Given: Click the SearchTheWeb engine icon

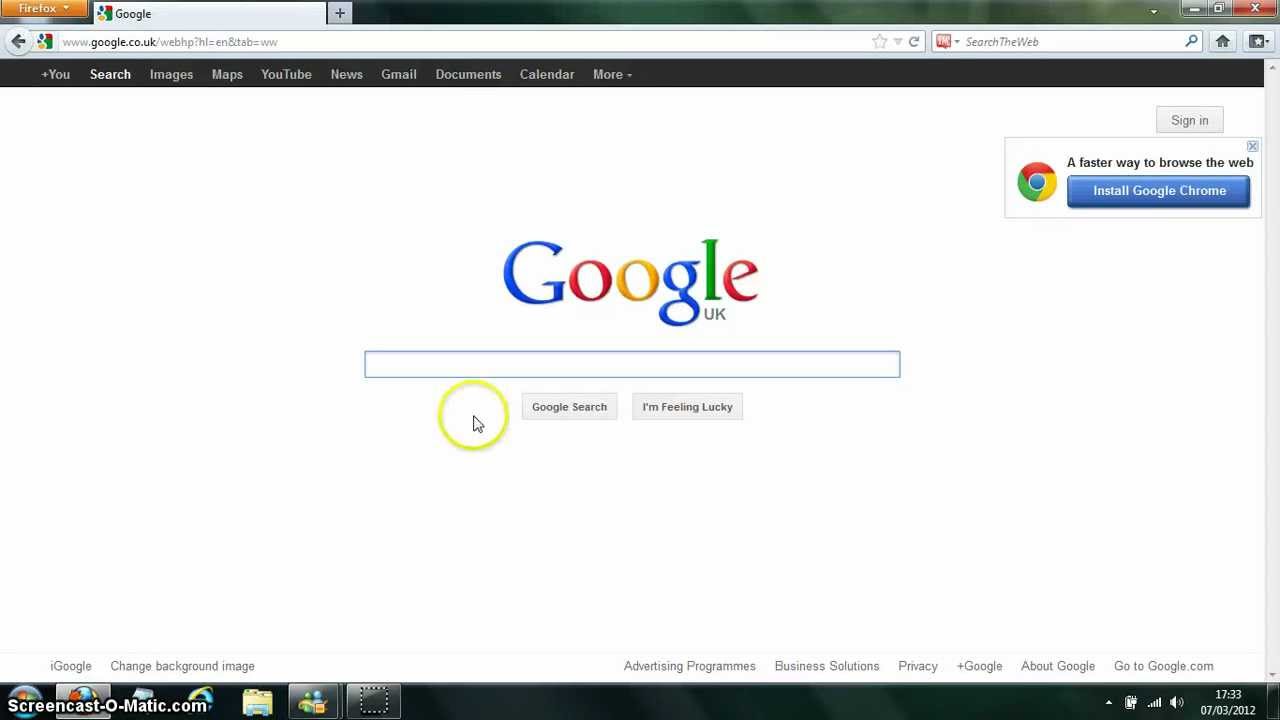Looking at the screenshot, I should pyautogui.click(x=943, y=41).
